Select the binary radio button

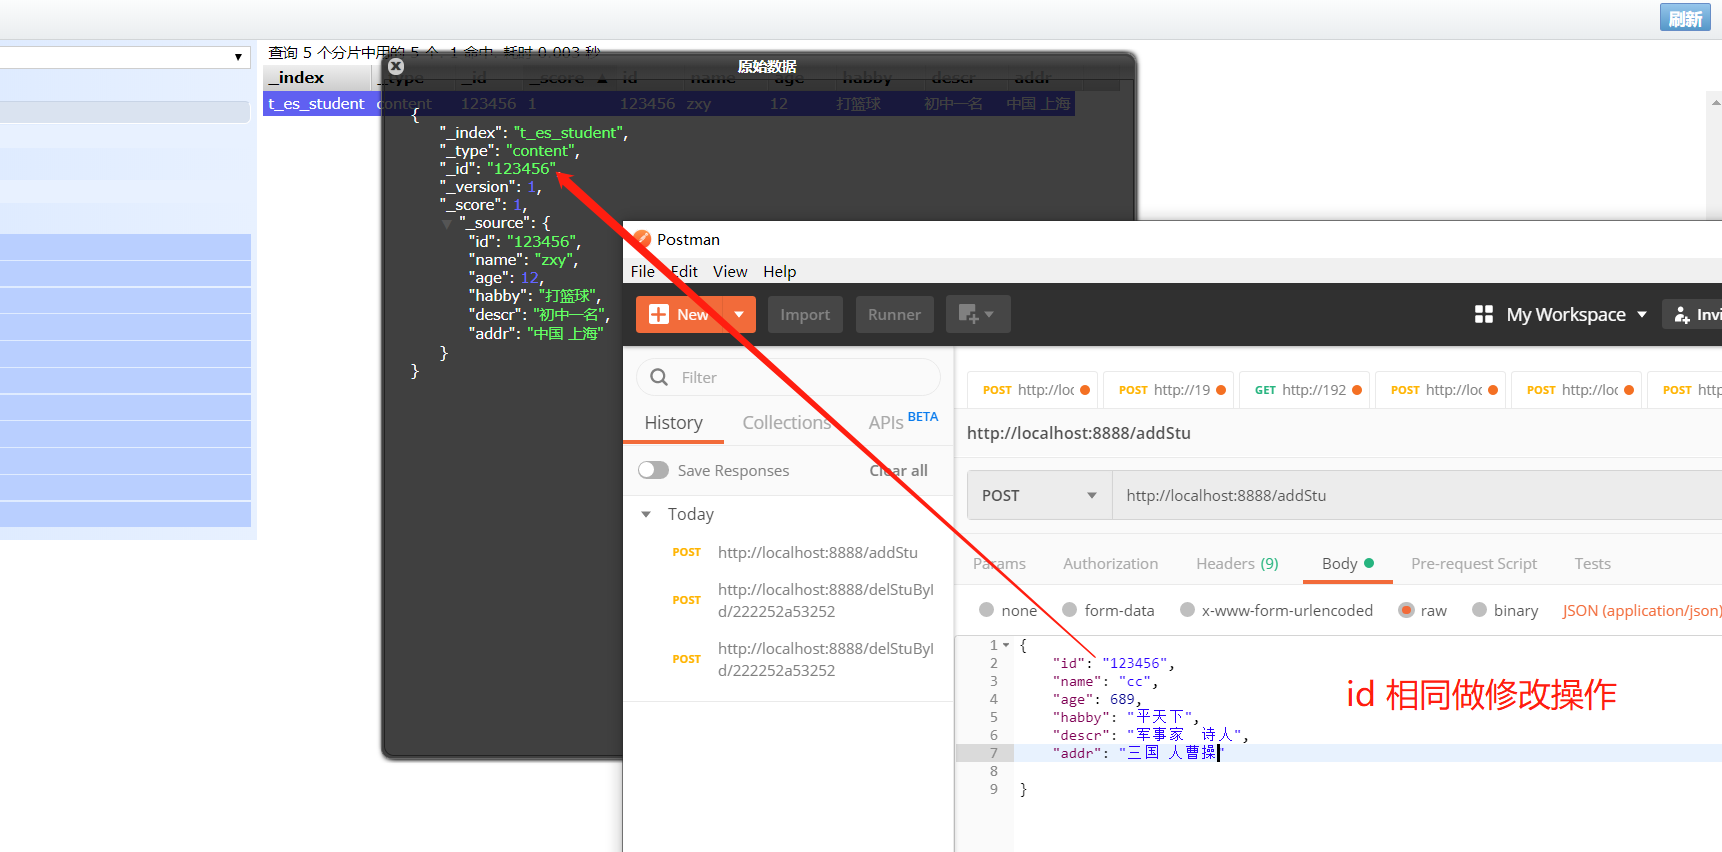[x=1479, y=610]
